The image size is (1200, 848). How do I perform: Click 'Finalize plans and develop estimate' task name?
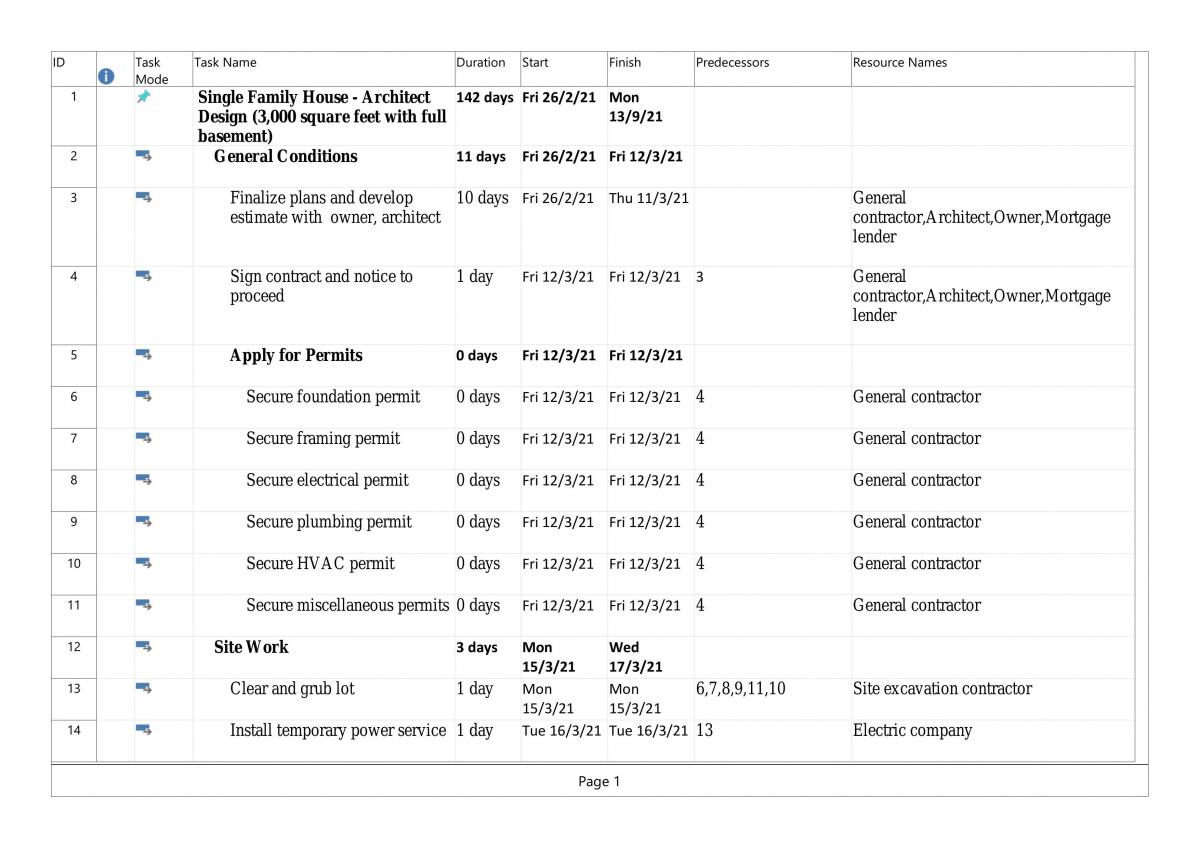335,207
